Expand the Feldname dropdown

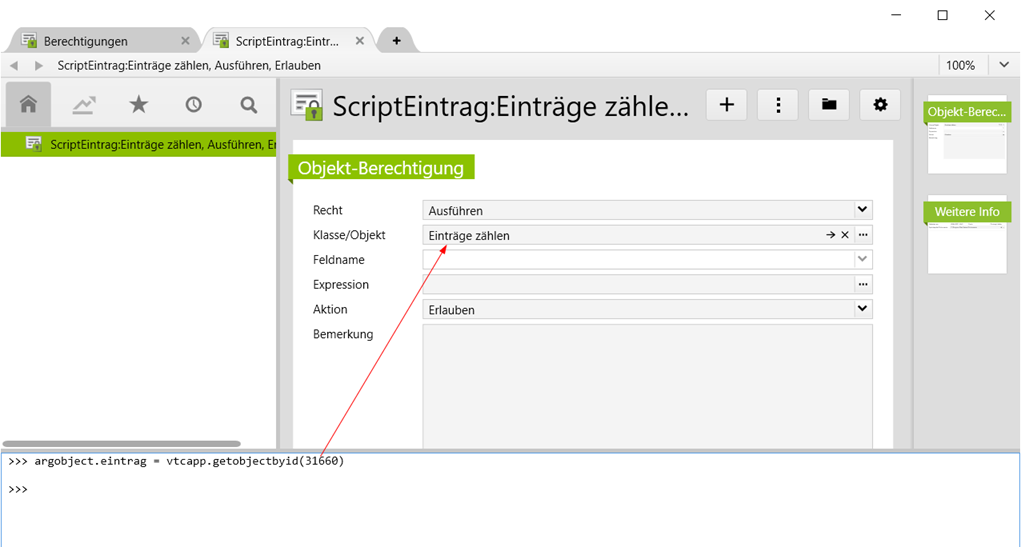click(862, 260)
